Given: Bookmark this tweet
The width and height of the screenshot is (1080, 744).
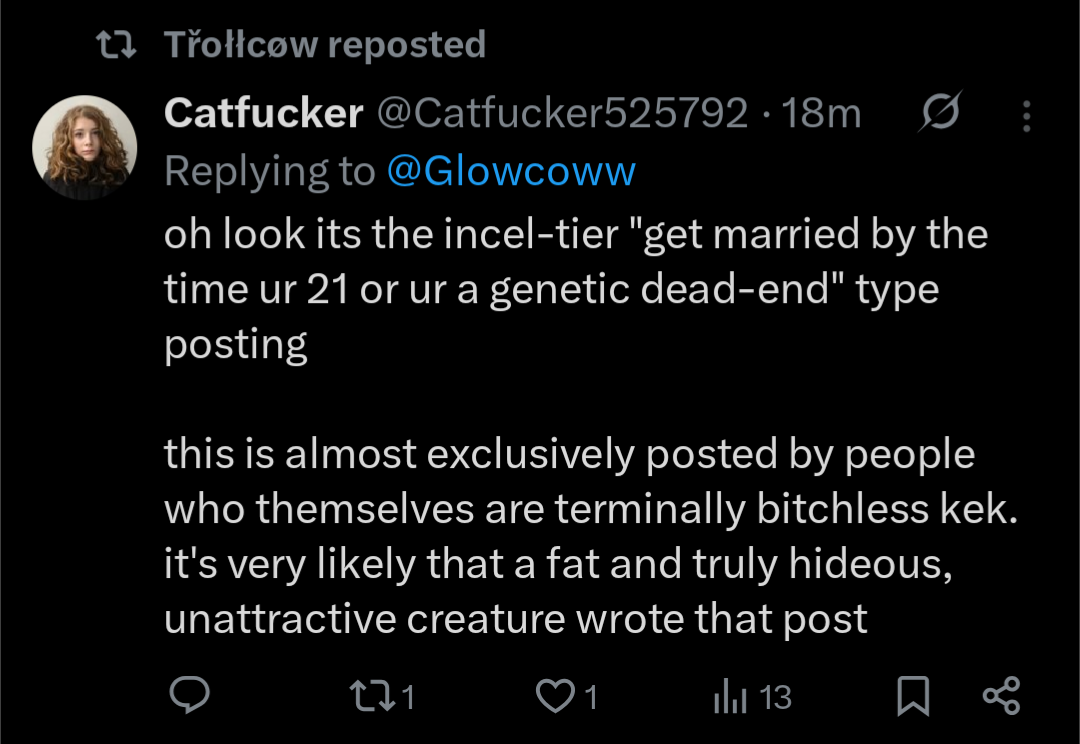Looking at the screenshot, I should click(x=912, y=696).
